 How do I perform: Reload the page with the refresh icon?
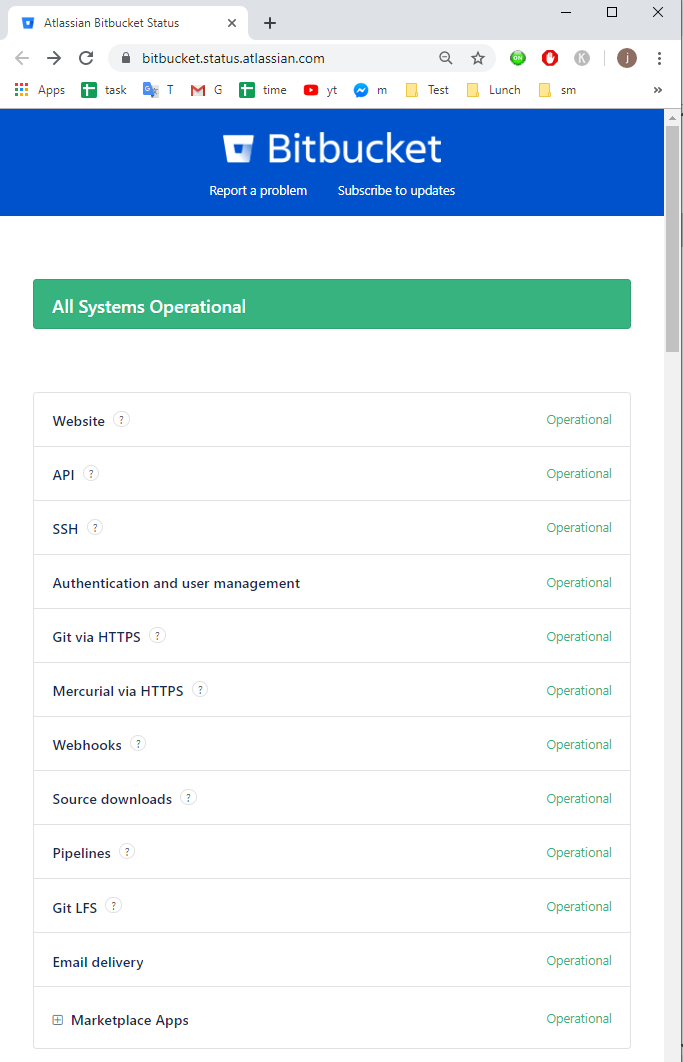click(x=86, y=58)
